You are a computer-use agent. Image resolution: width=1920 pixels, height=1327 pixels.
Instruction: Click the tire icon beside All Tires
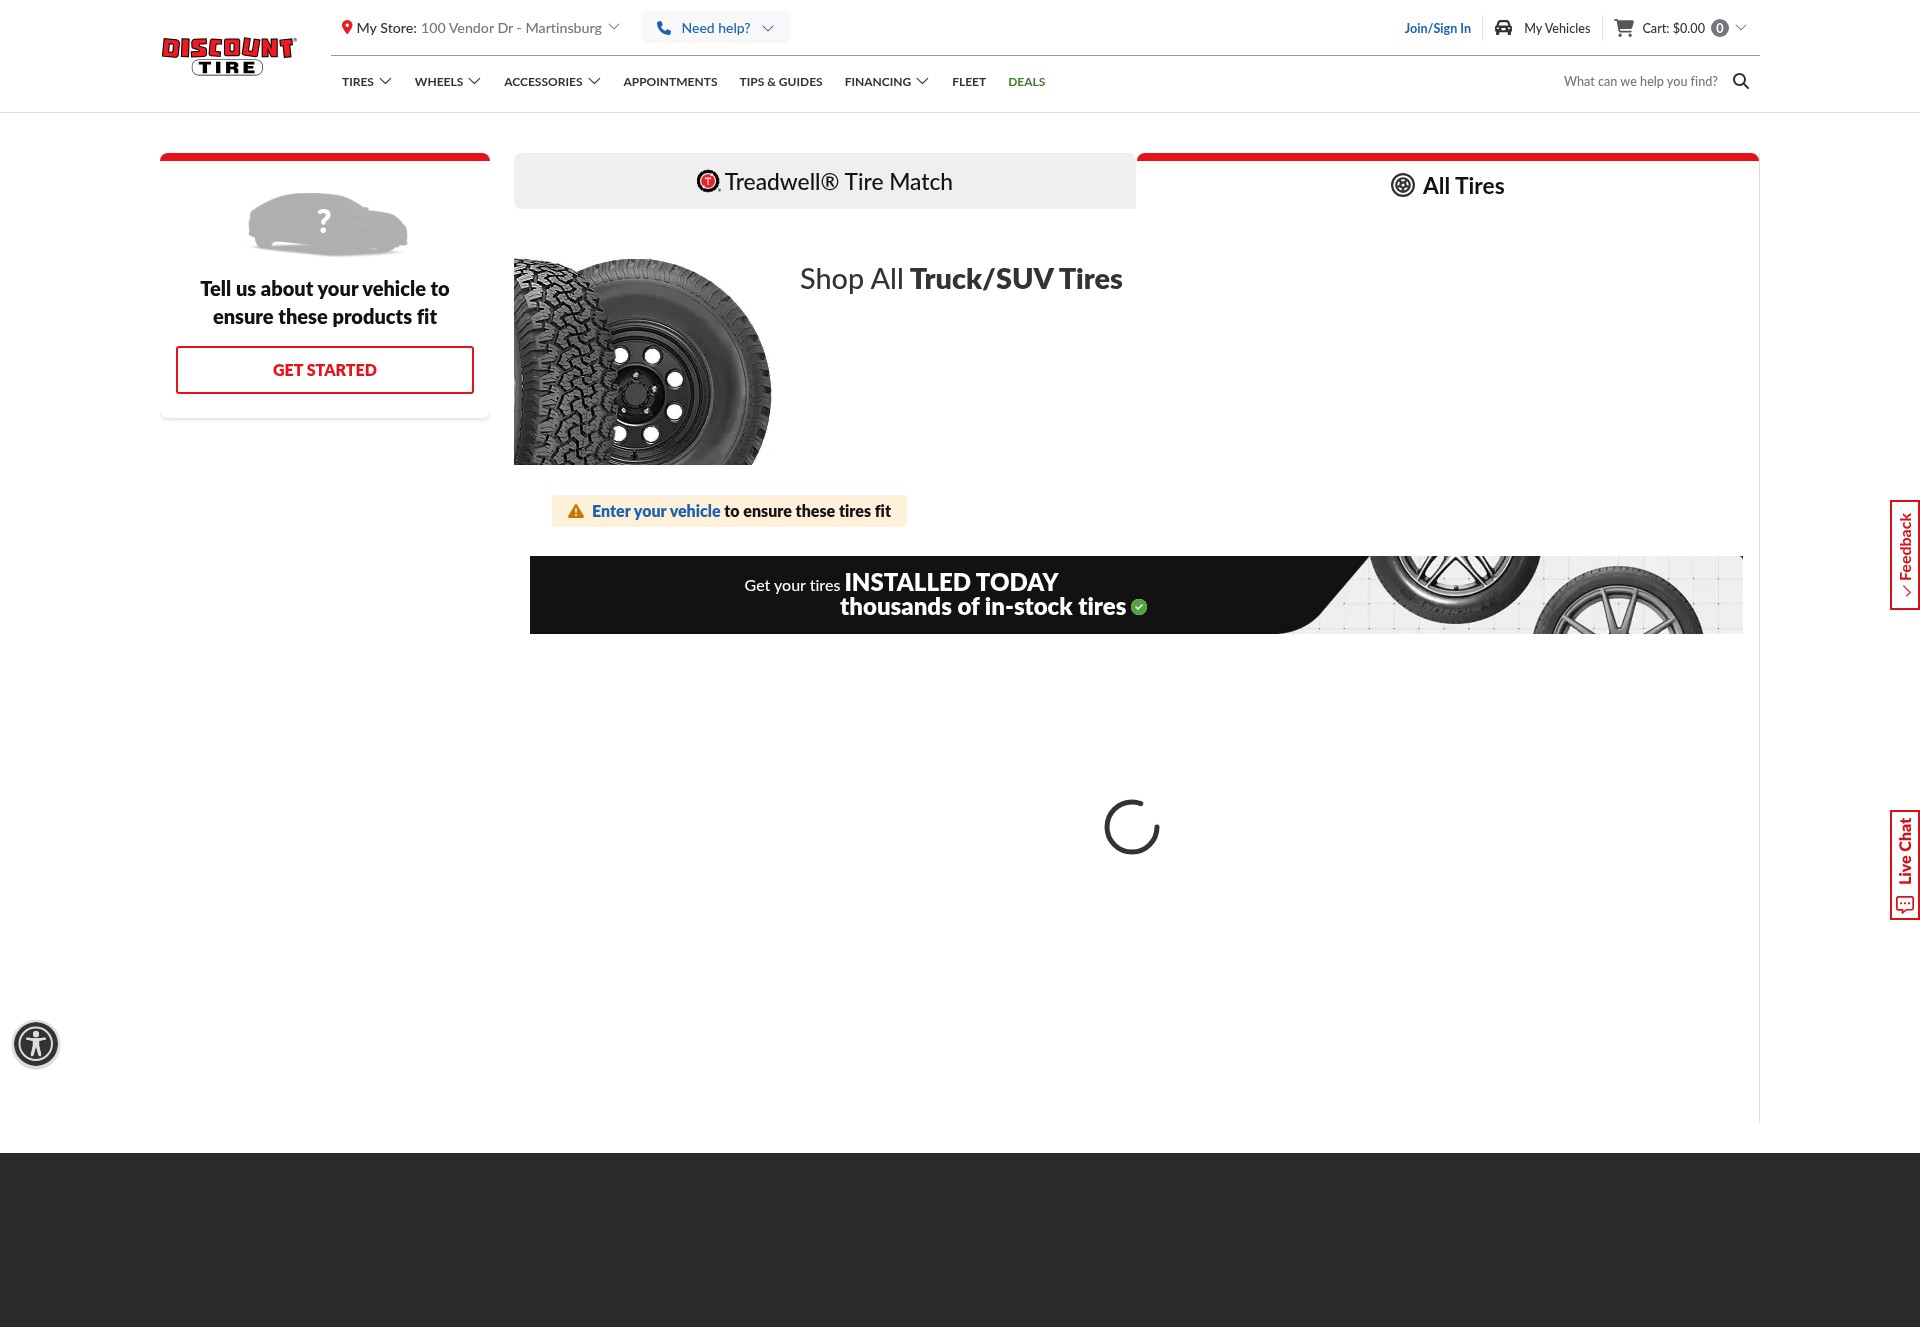1403,185
